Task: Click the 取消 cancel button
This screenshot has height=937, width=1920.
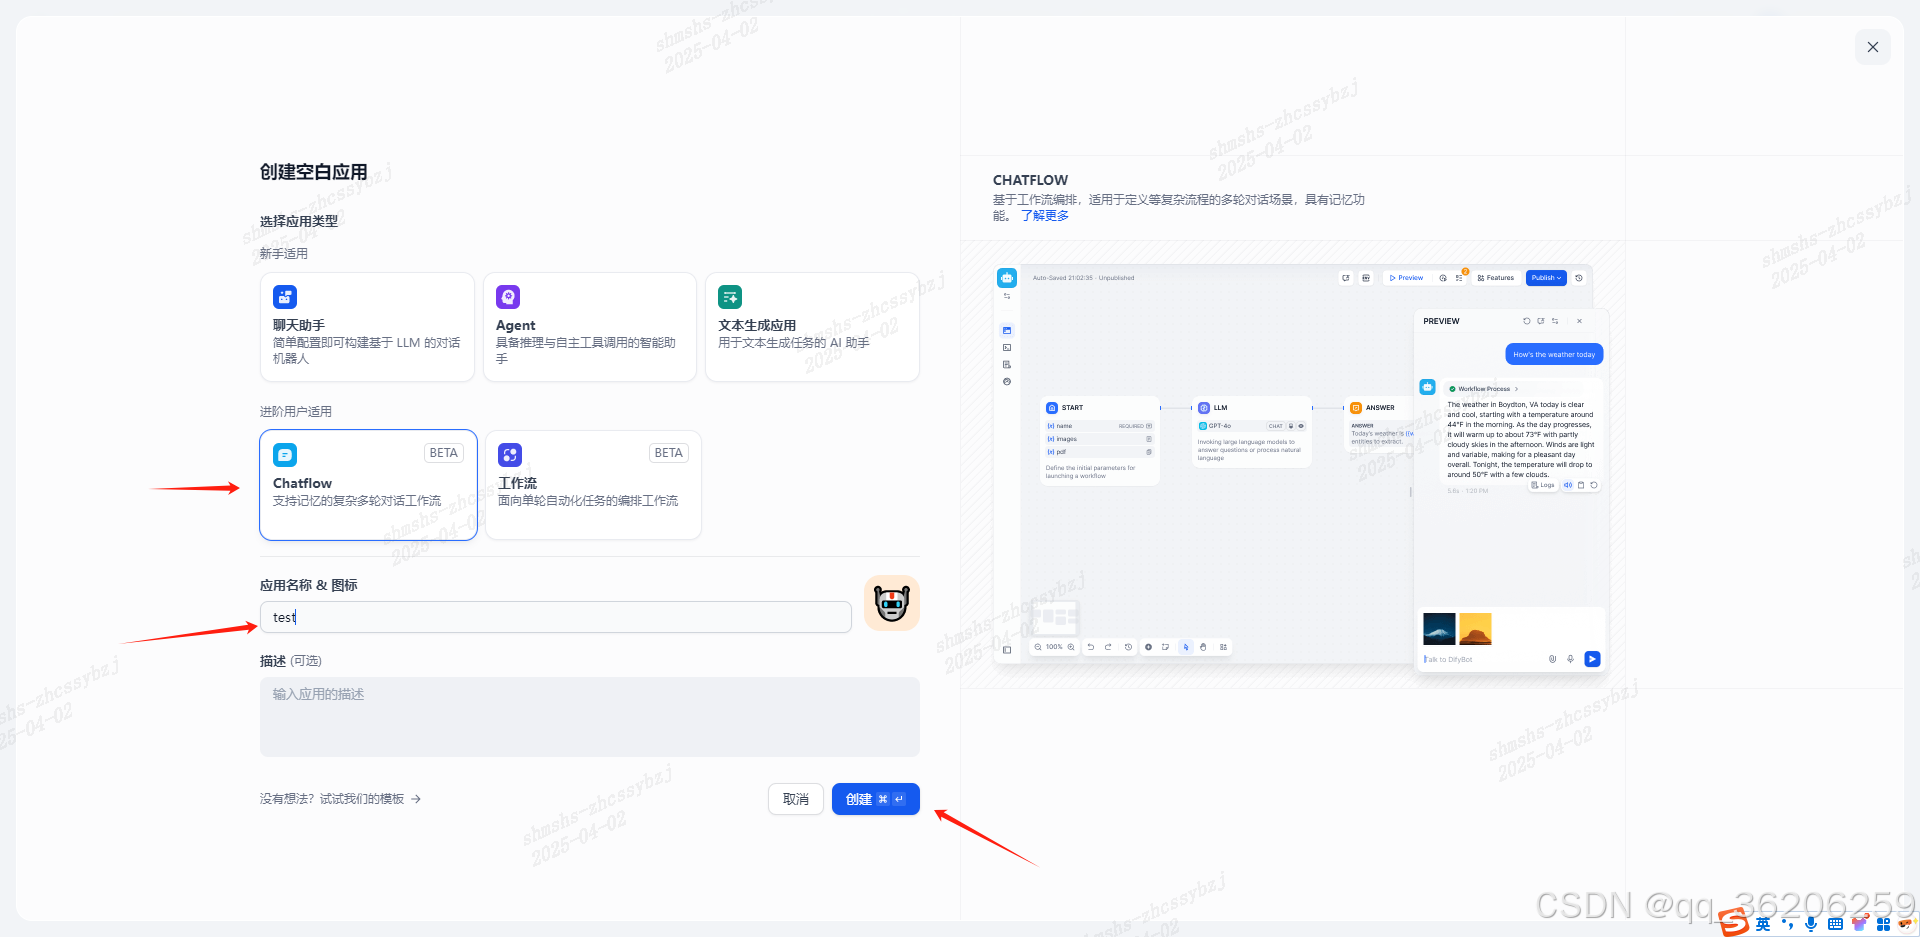Action: tap(796, 799)
